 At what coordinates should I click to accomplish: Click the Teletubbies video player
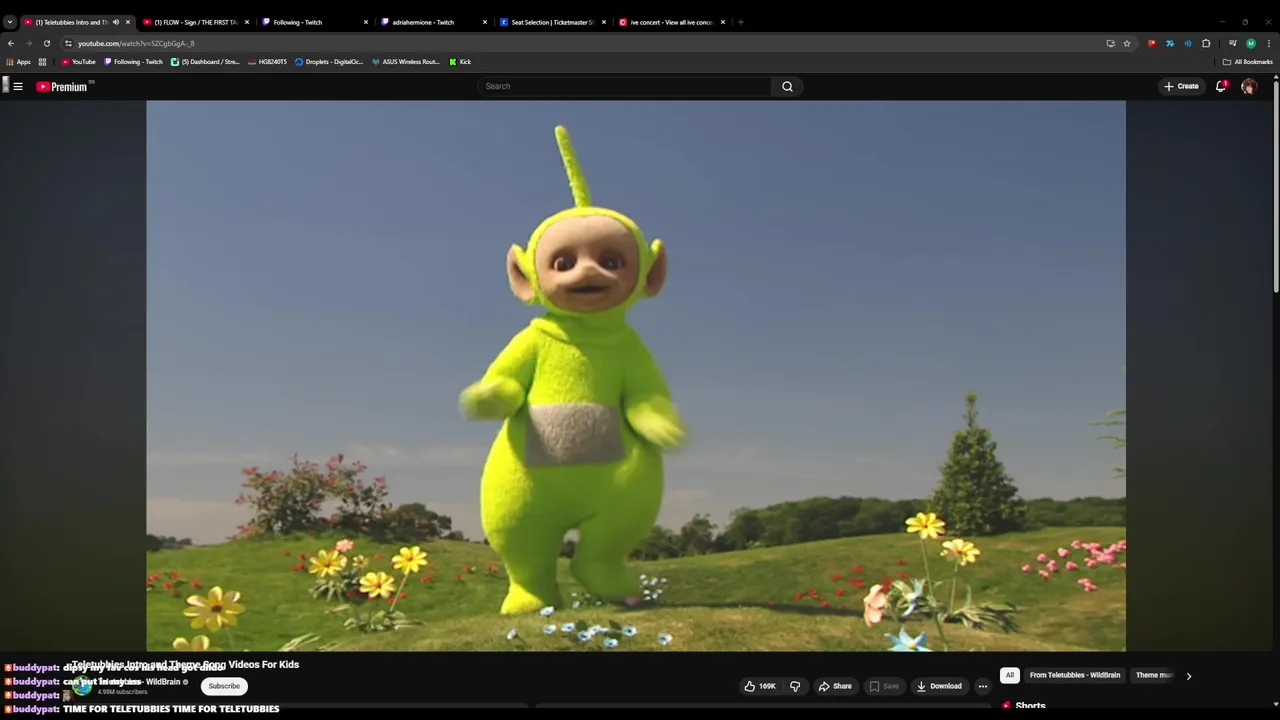[x=636, y=375]
